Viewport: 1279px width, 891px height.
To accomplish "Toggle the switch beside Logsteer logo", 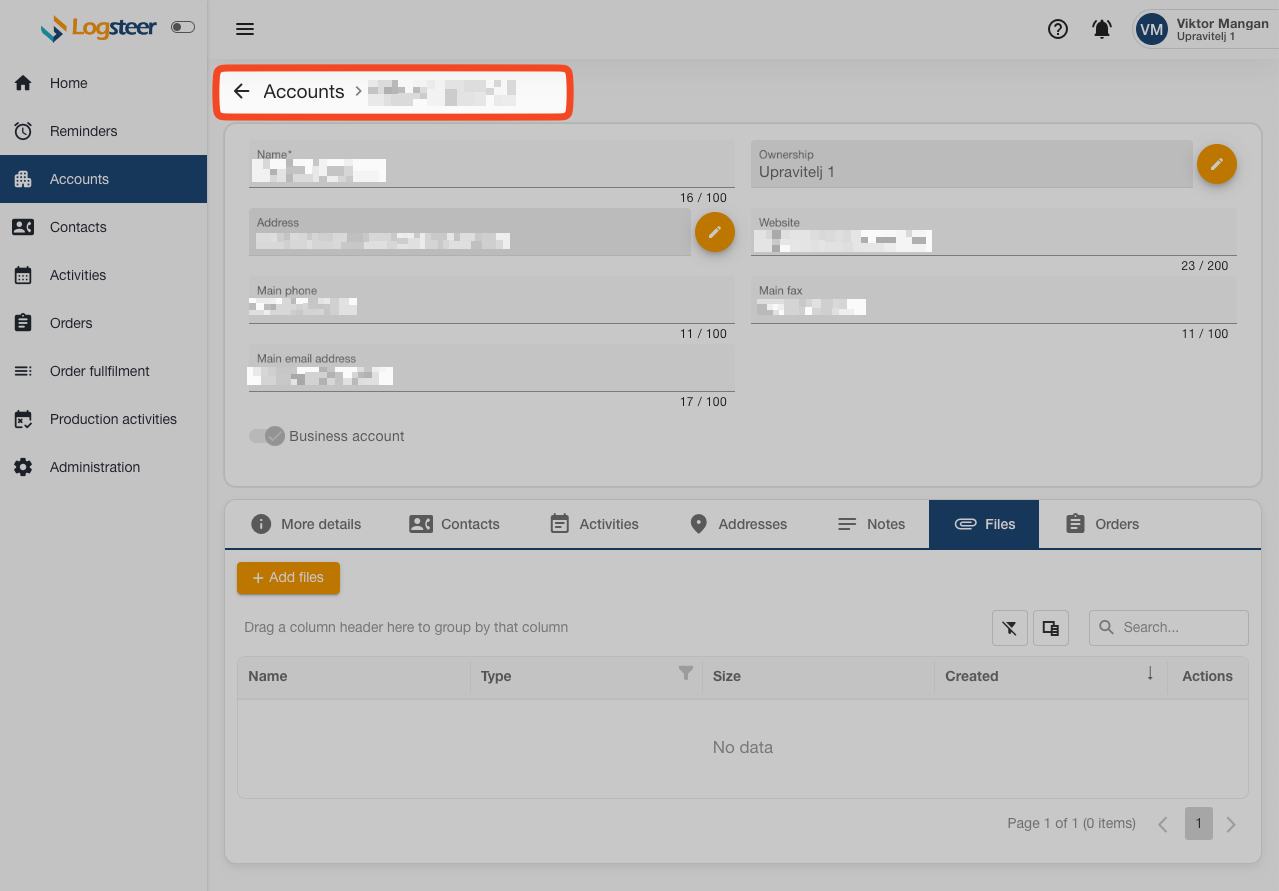I will tap(183, 27).
